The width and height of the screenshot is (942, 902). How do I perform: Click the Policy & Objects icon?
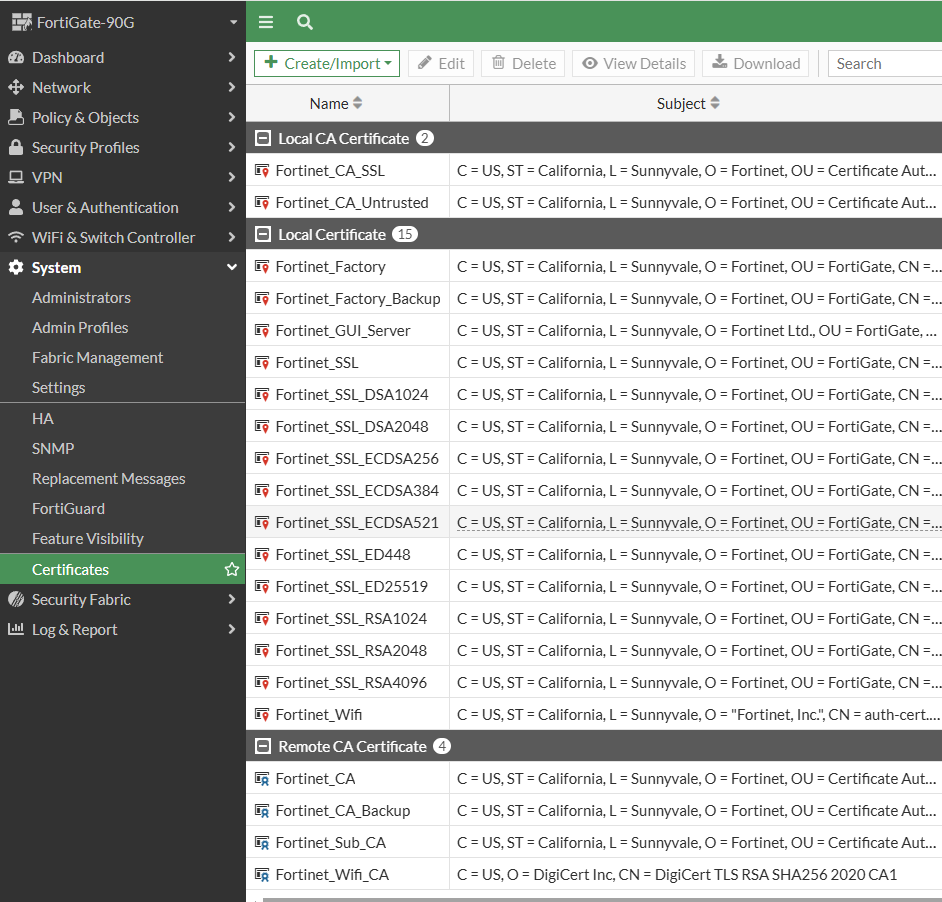tap(16, 117)
